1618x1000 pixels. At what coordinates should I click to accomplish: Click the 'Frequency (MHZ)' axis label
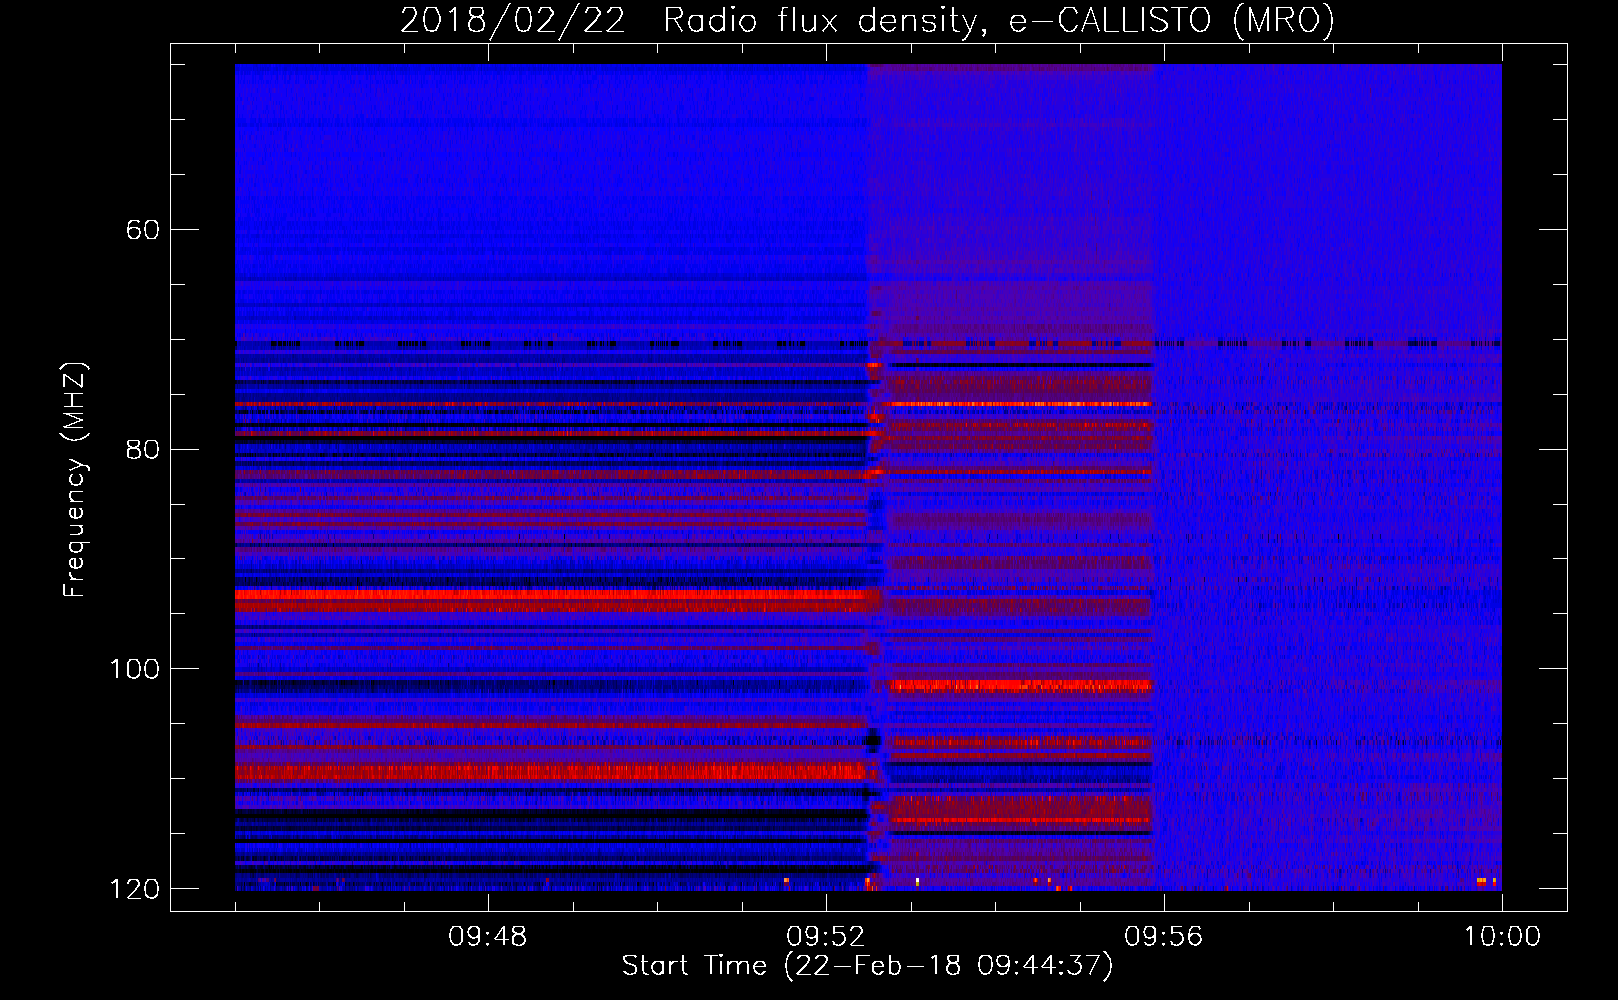[x=75, y=480]
